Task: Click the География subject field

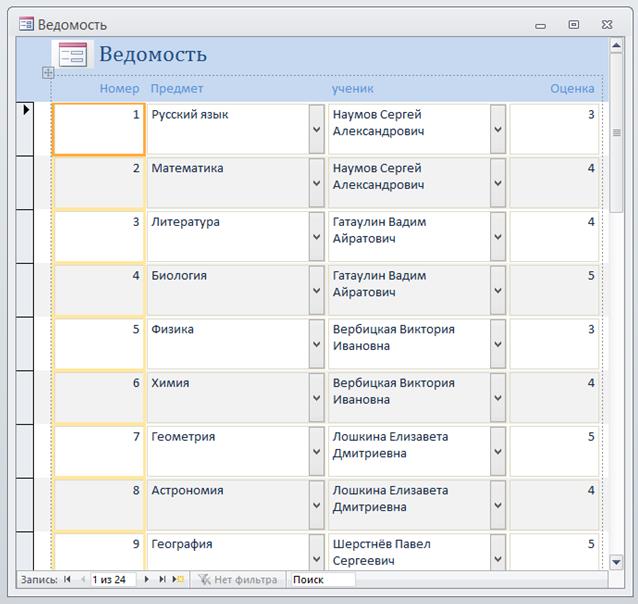Action: pos(228,552)
